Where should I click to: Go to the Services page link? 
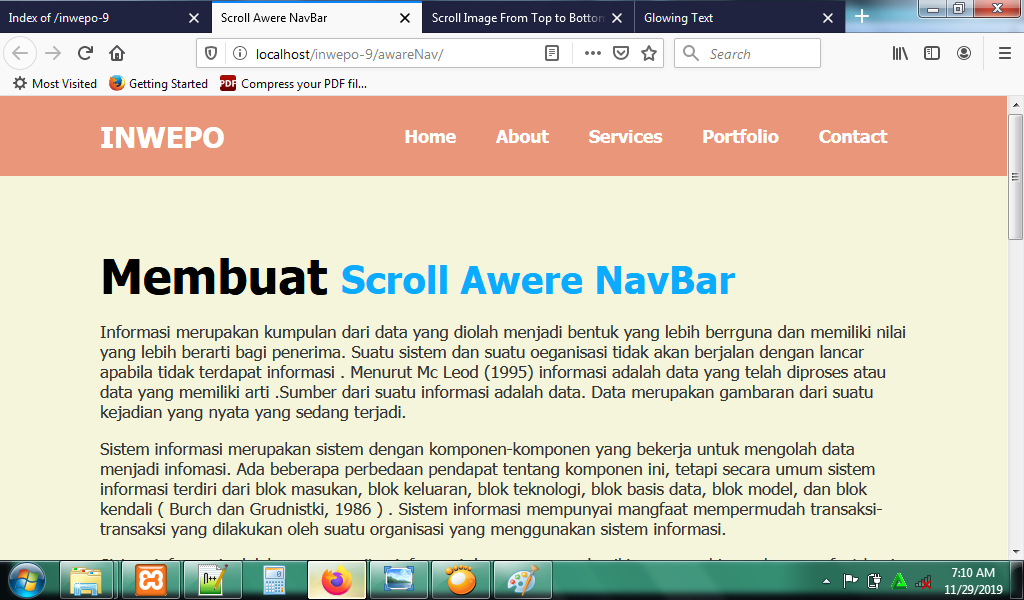click(625, 137)
